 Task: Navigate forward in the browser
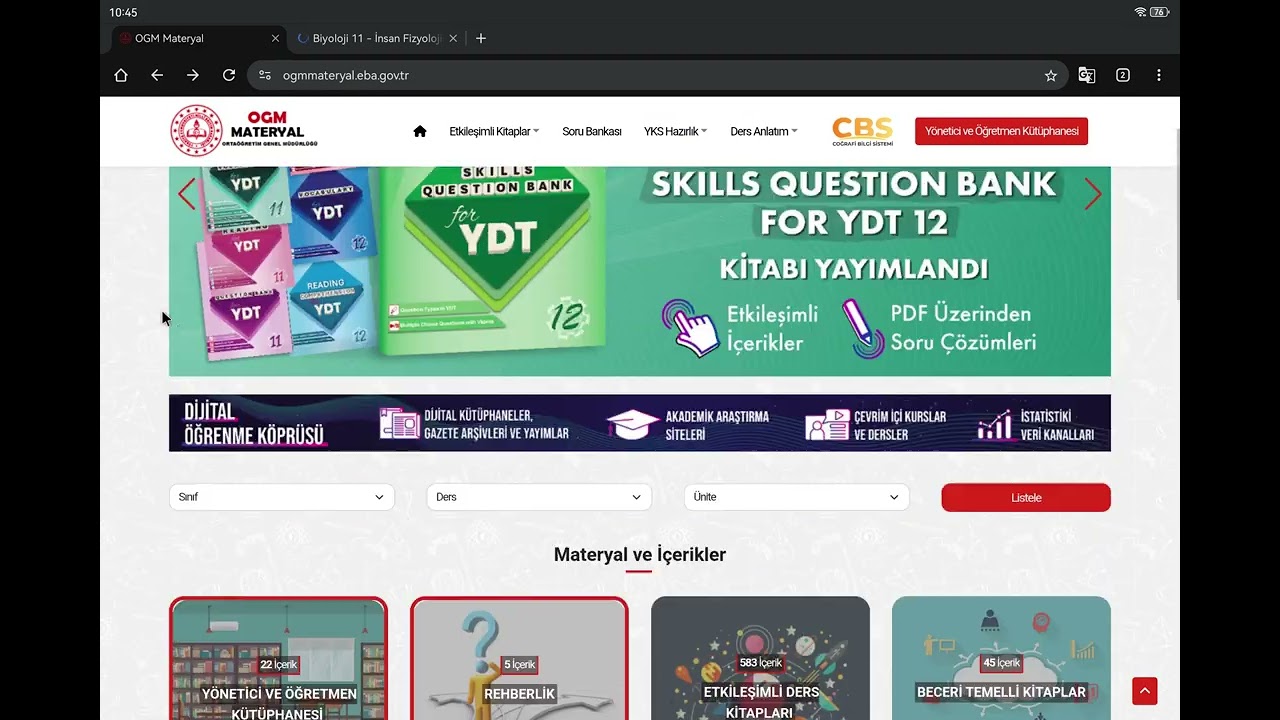(193, 75)
